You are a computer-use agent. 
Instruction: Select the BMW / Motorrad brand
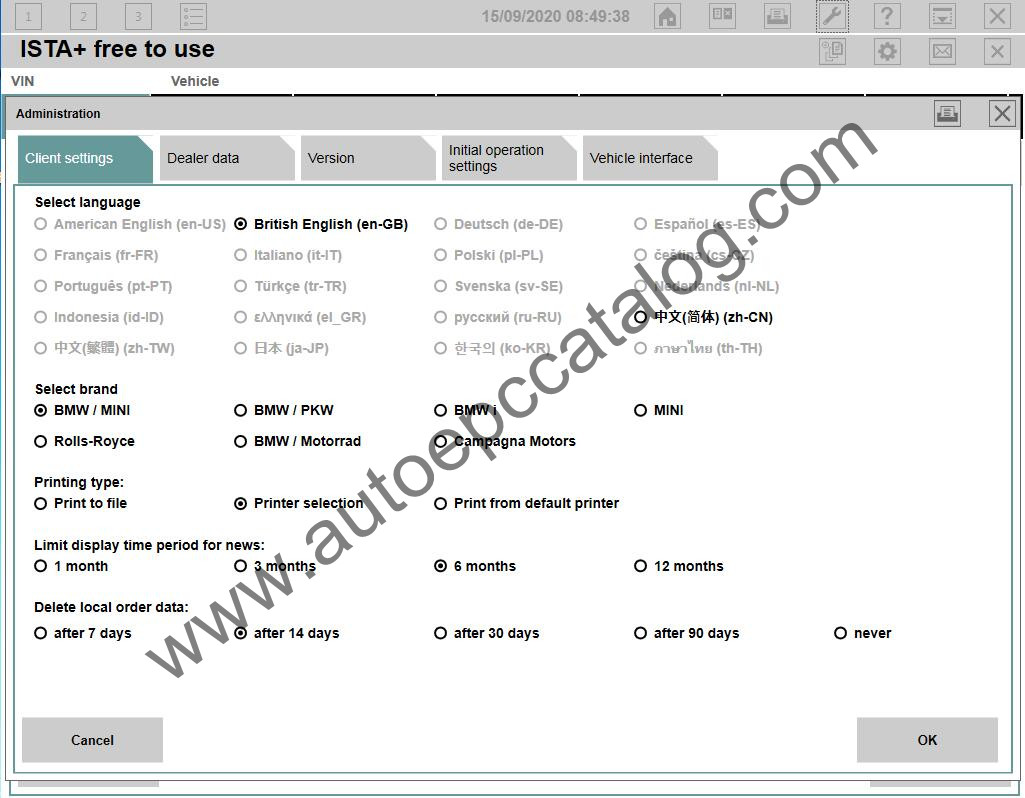click(297, 441)
